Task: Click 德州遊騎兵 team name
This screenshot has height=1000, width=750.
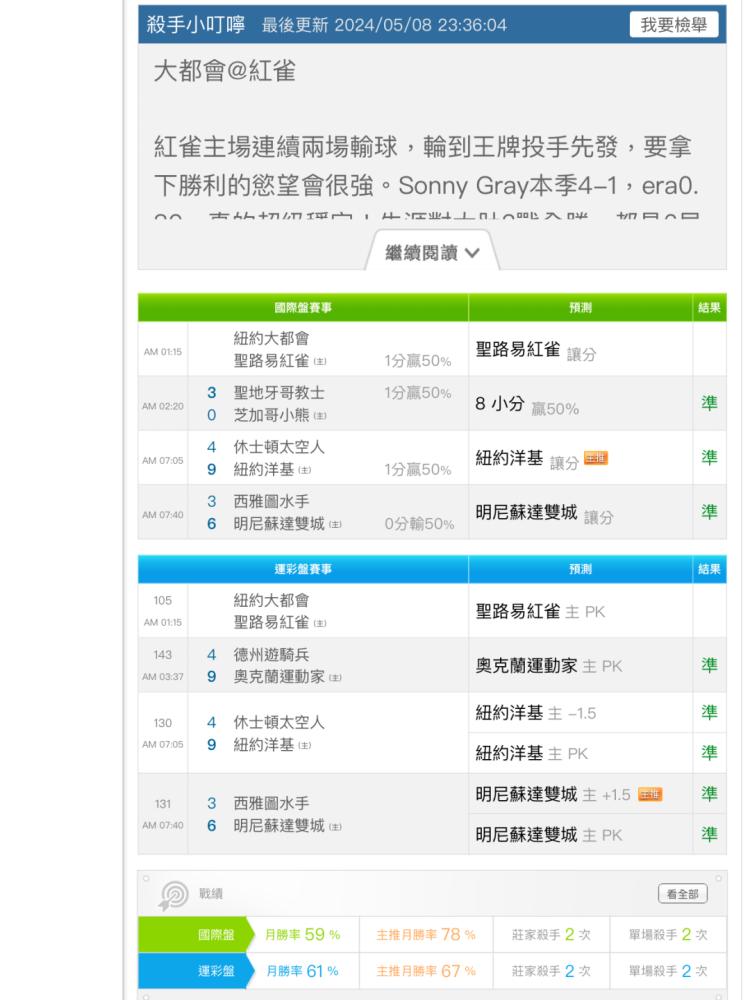Action: click(271, 654)
